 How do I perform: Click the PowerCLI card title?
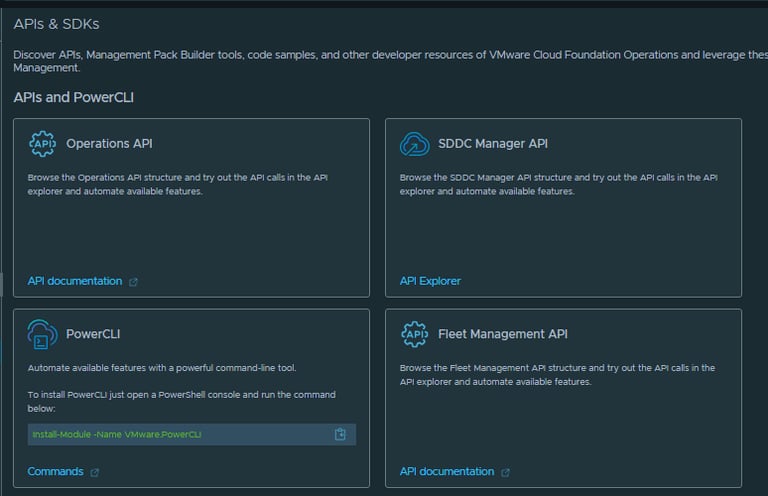tap(93, 334)
